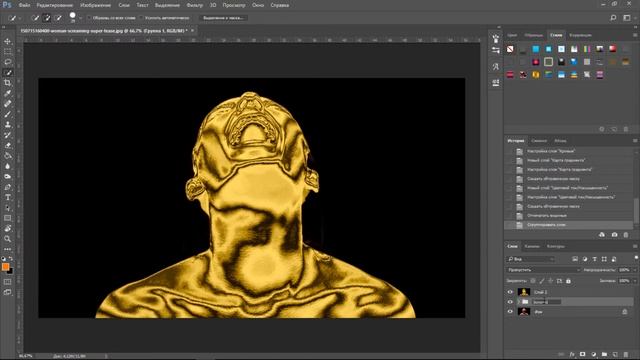
Task: Delete layer using Layers panel trash icon
Action: (626, 354)
